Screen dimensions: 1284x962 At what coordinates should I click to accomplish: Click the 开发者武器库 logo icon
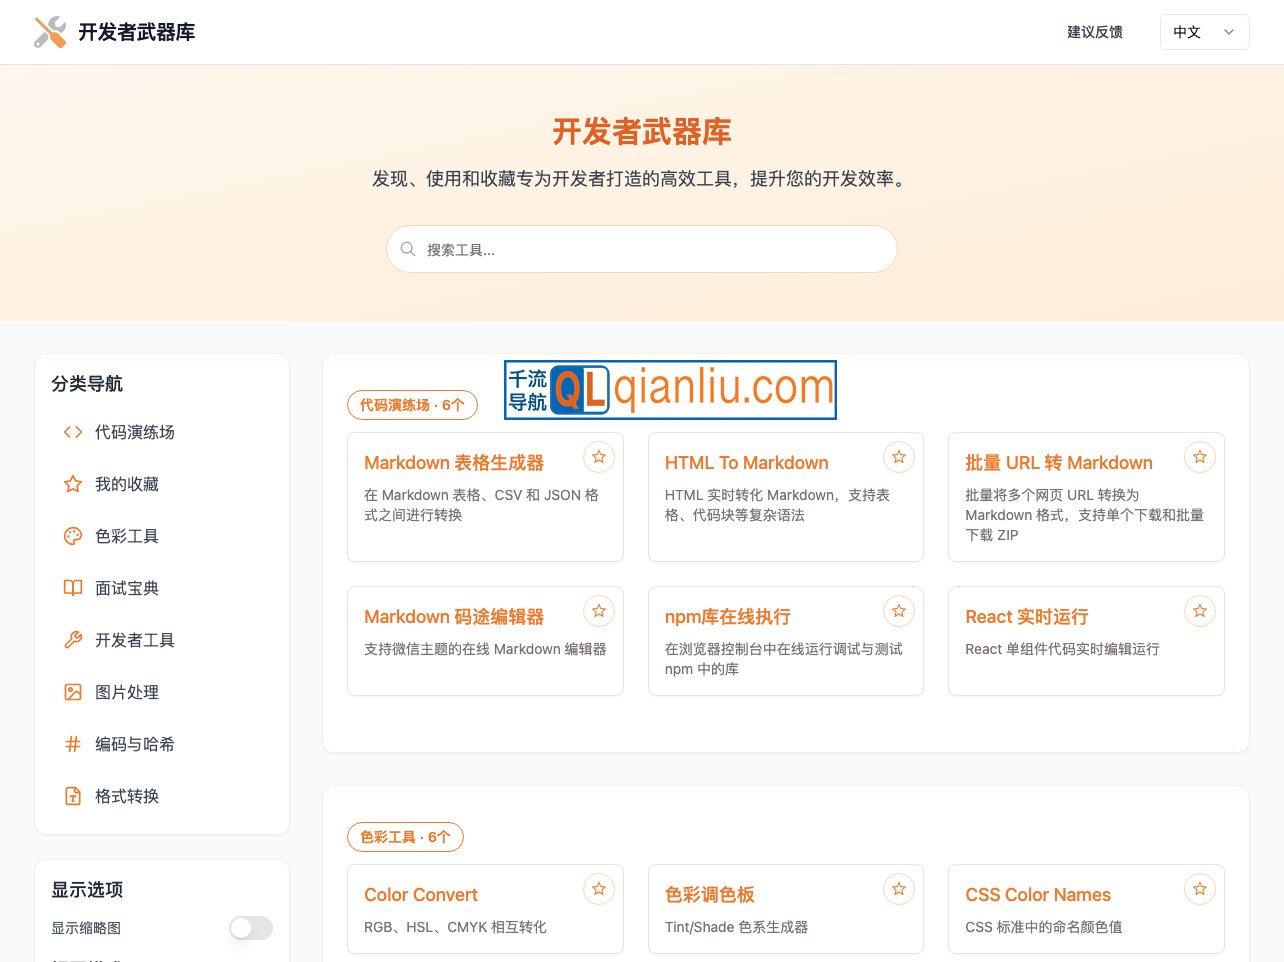coord(47,31)
